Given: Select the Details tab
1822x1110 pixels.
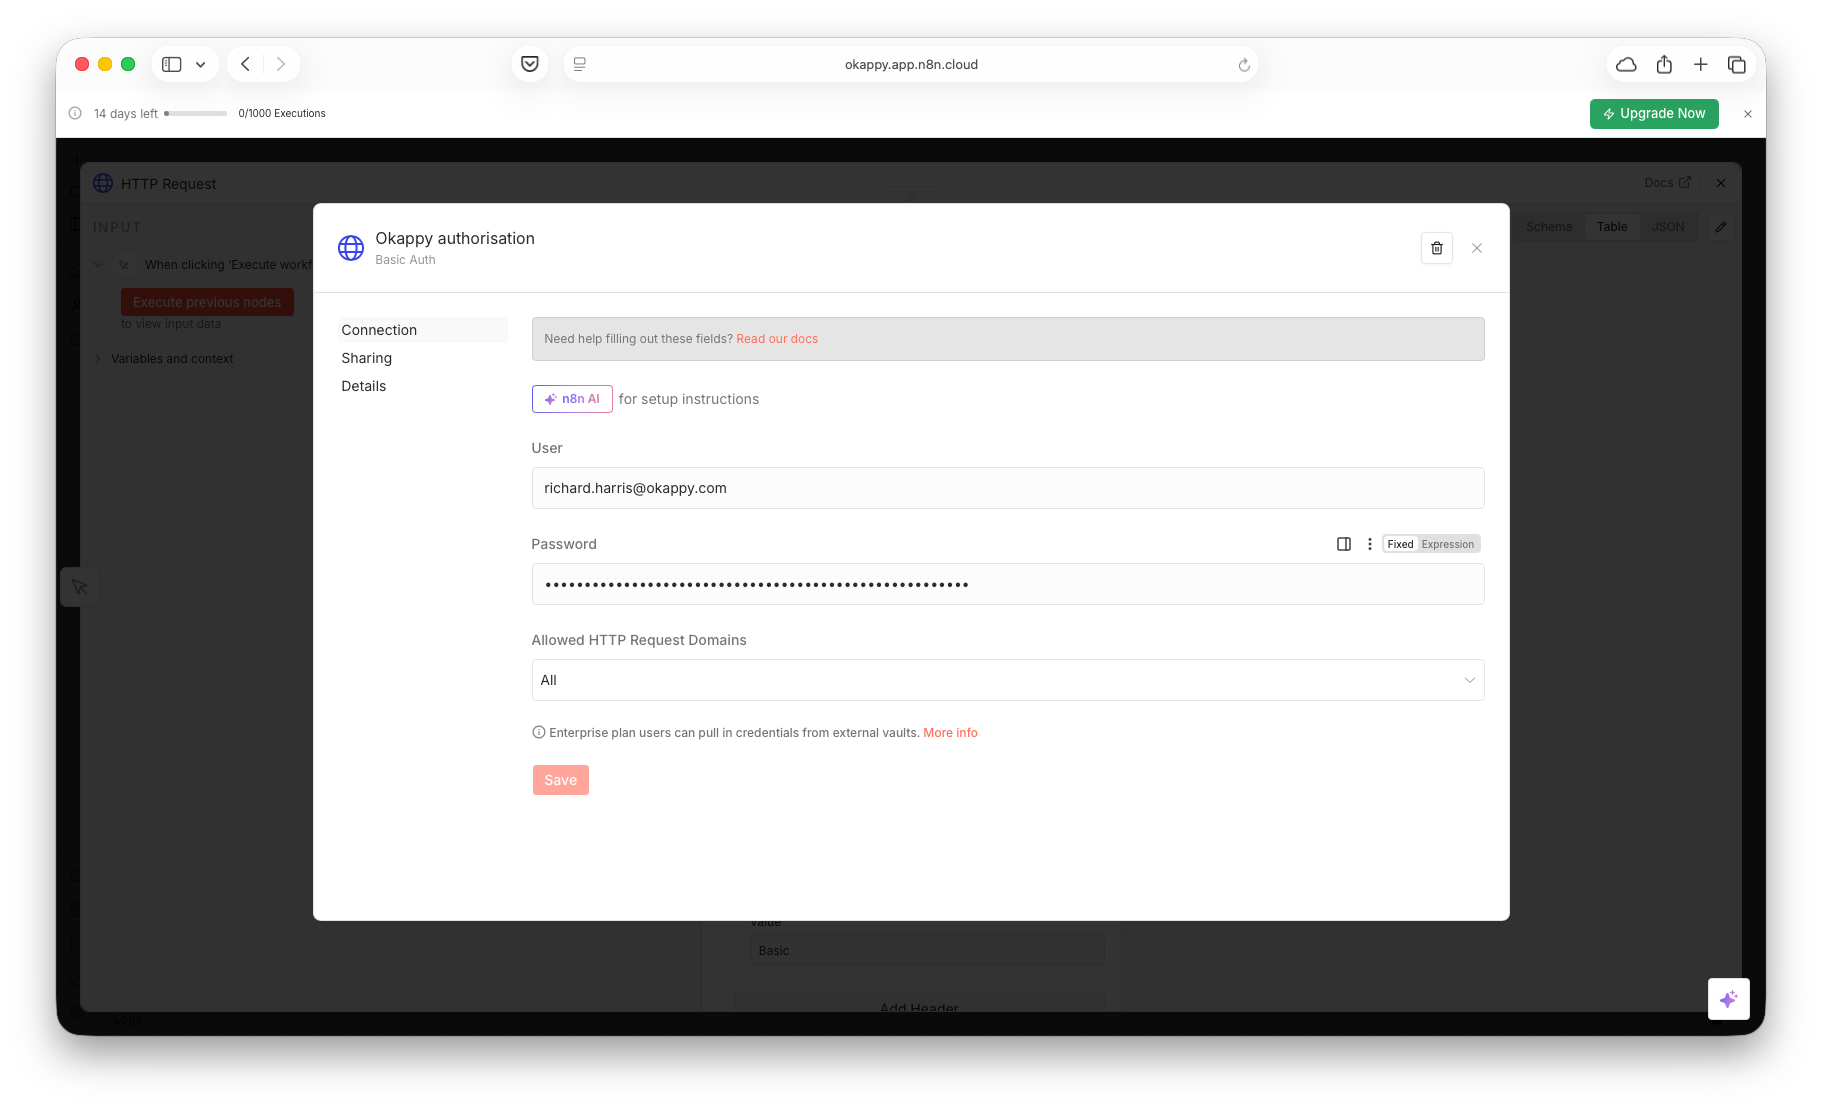Looking at the screenshot, I should coord(422,386).
